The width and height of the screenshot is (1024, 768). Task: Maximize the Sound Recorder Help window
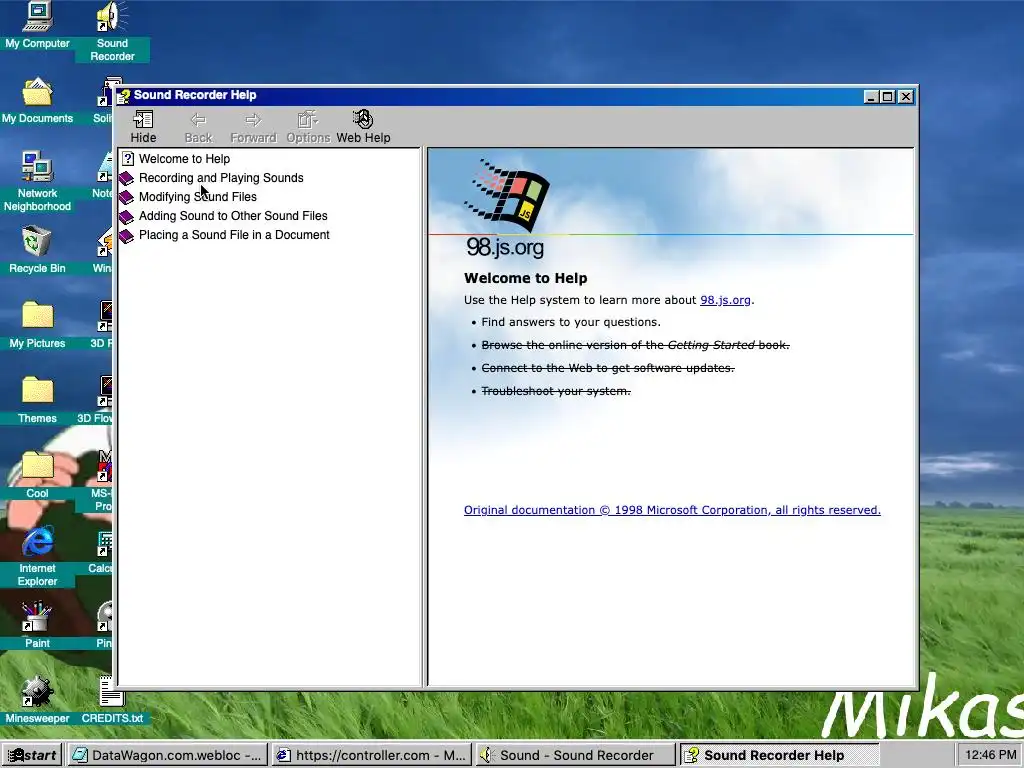887,97
